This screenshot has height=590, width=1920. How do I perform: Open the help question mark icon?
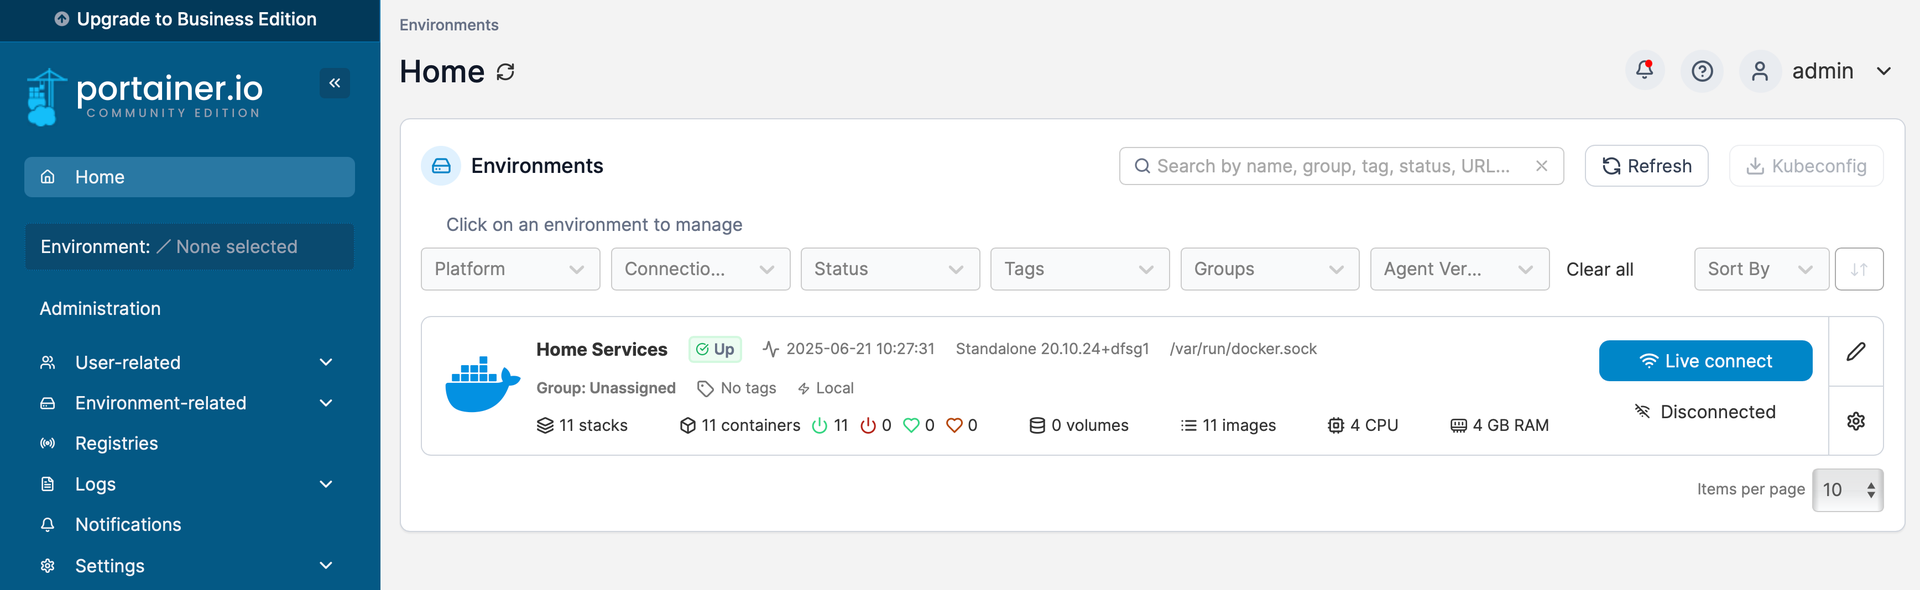1702,71
